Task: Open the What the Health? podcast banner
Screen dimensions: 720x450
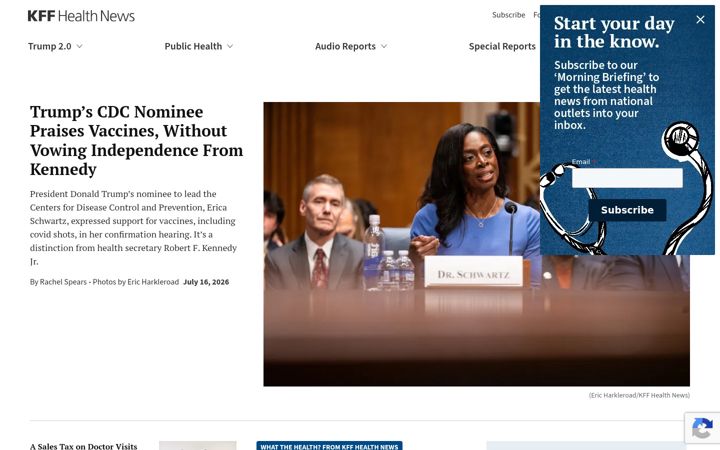Action: coord(329,446)
